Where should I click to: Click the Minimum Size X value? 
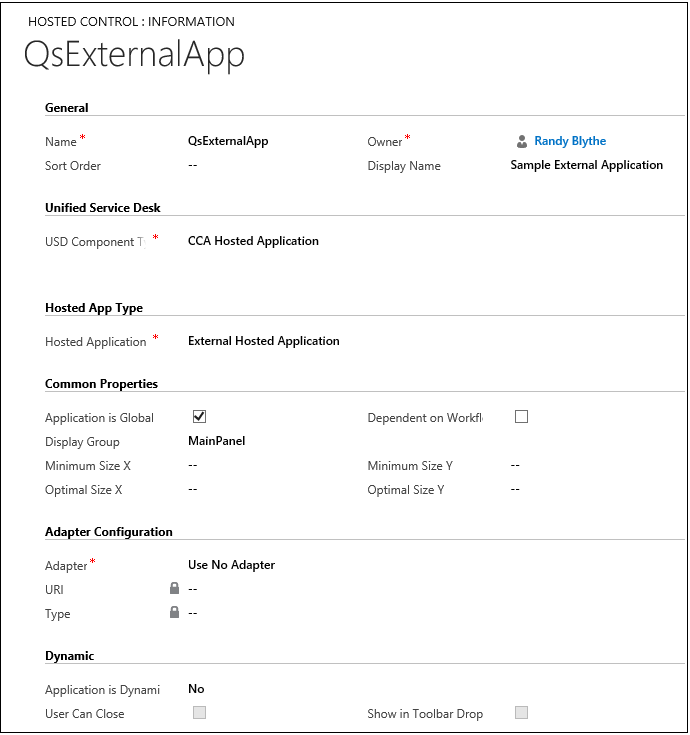coord(193,465)
